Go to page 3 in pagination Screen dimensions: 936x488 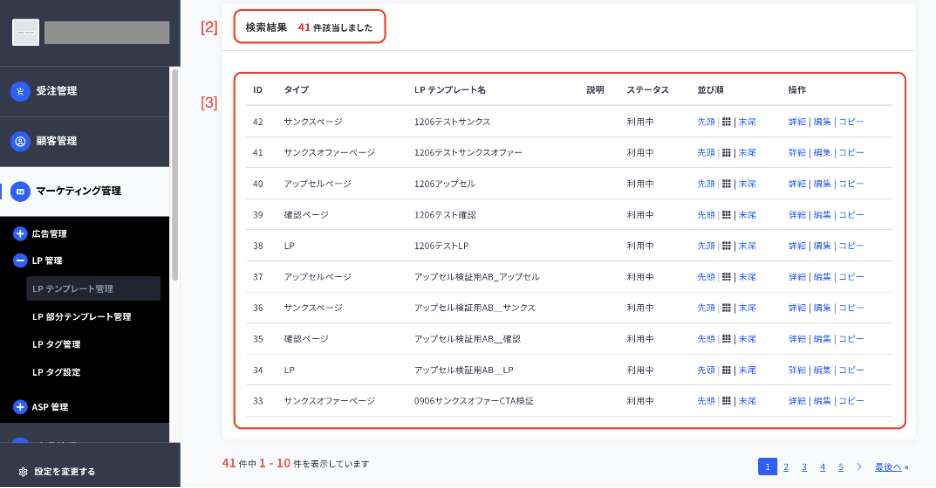coord(804,467)
